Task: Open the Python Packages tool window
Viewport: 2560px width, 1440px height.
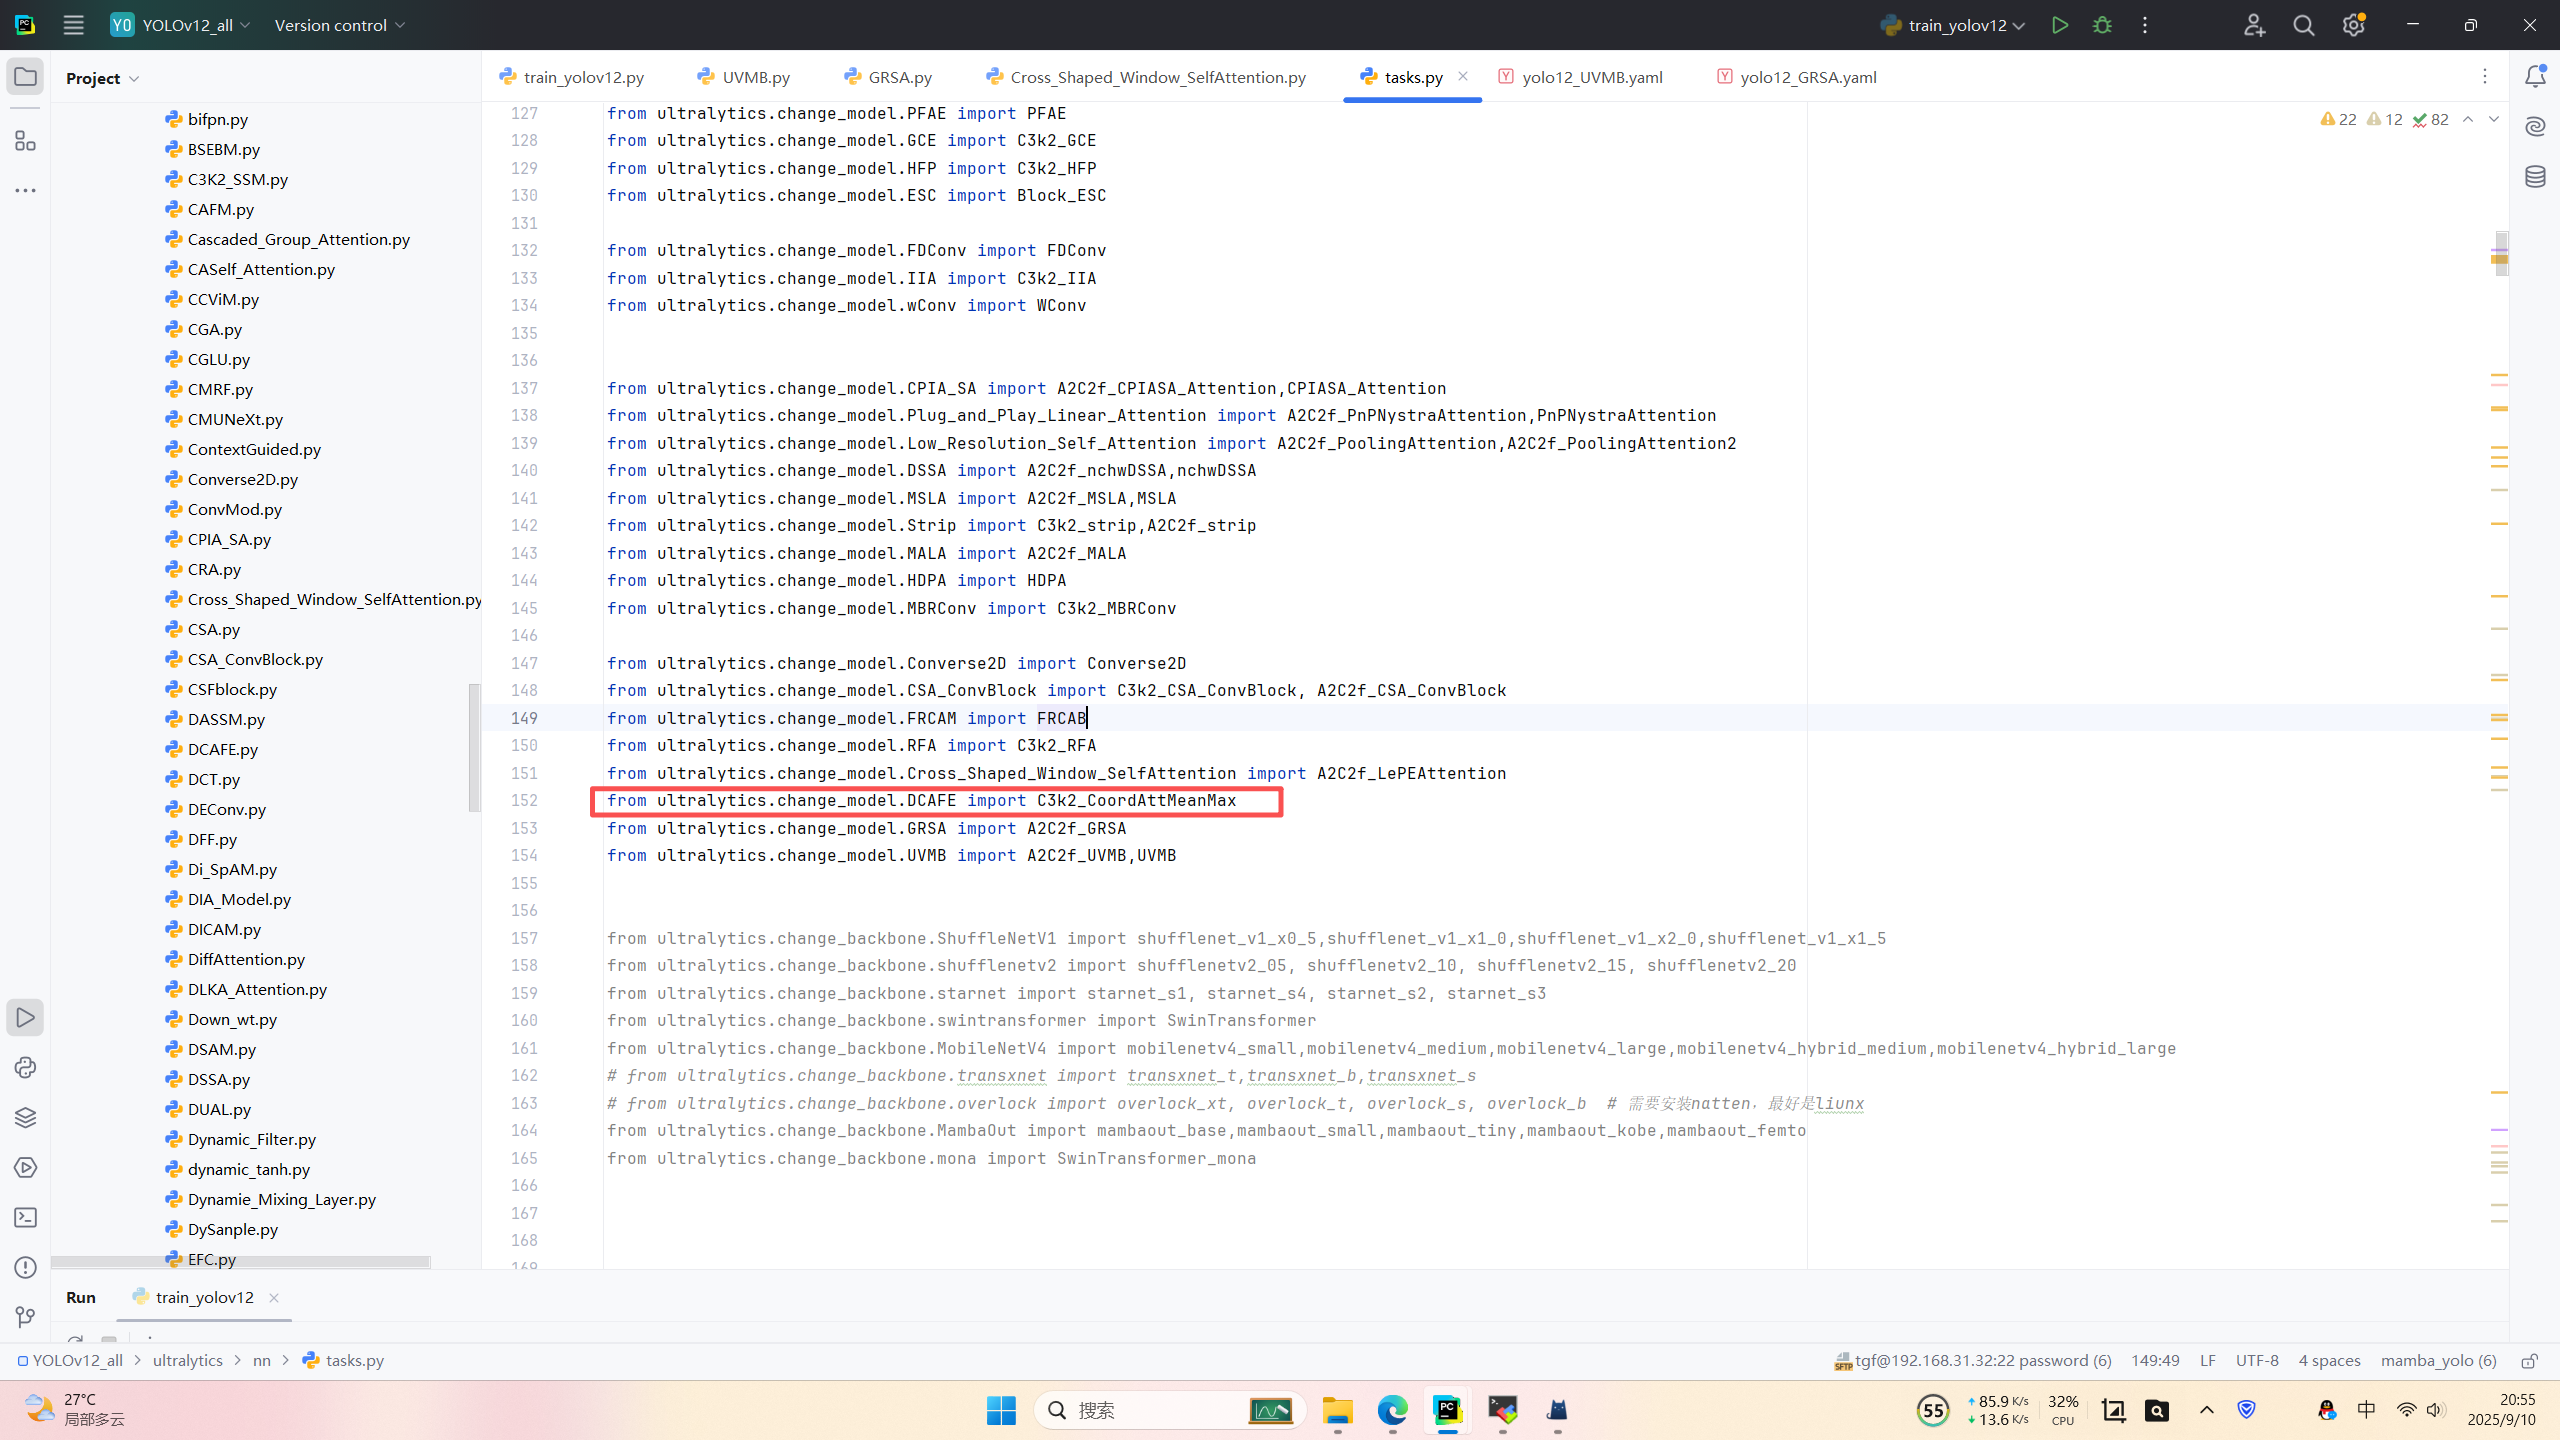Action: click(x=25, y=1117)
